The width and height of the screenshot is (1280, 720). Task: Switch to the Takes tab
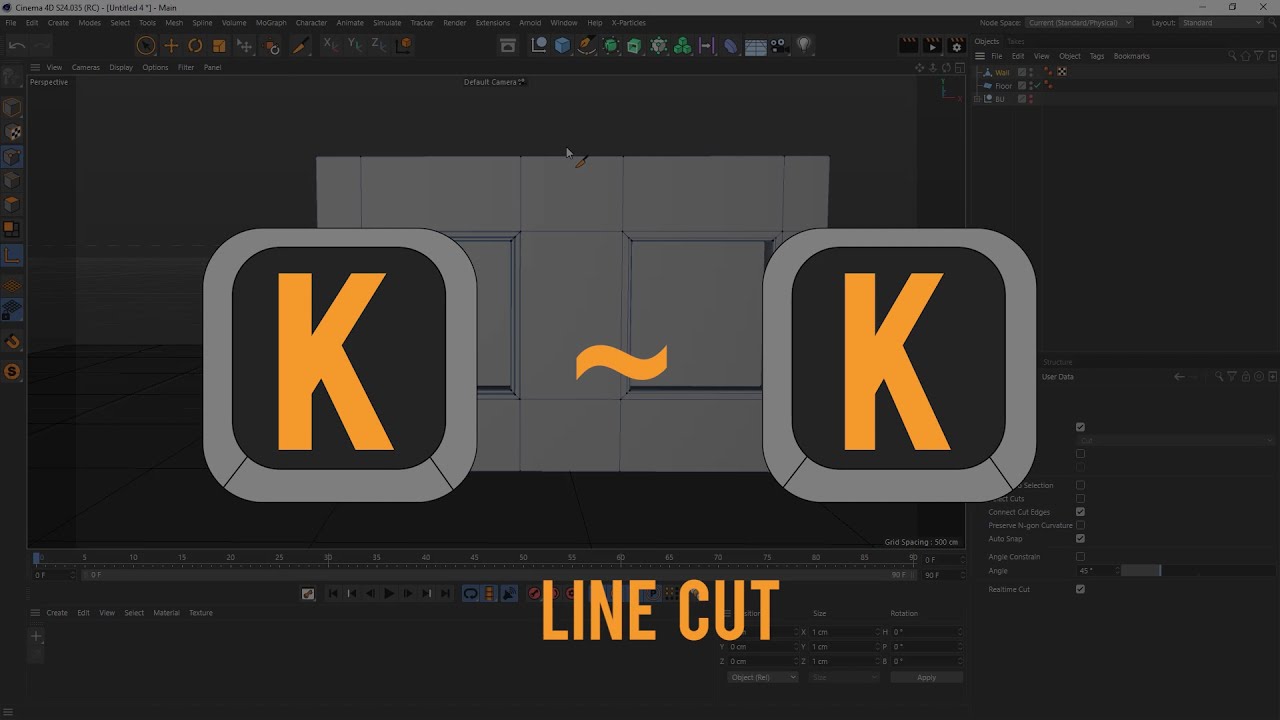[1015, 41]
